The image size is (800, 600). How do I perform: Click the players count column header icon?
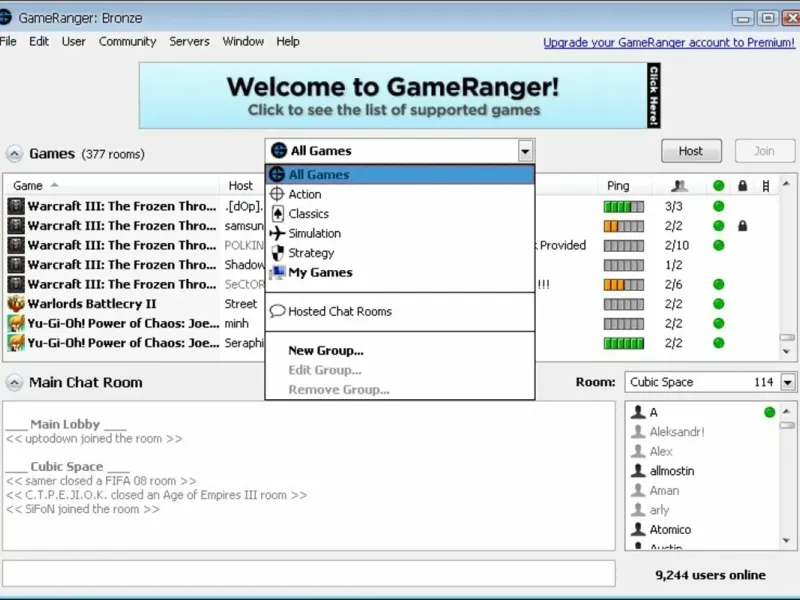[x=679, y=186]
